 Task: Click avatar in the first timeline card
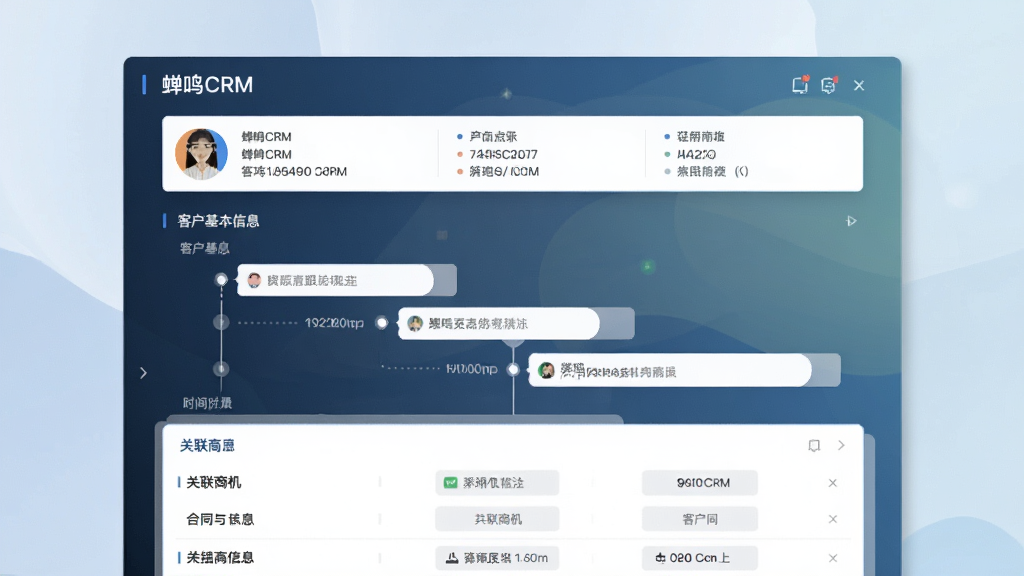254,280
